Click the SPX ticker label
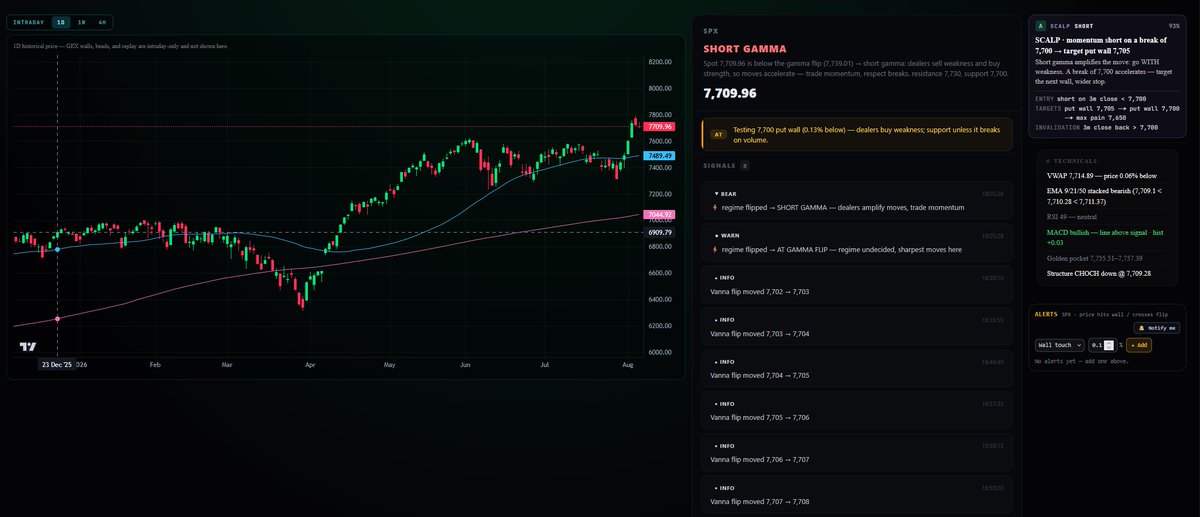 pos(710,29)
